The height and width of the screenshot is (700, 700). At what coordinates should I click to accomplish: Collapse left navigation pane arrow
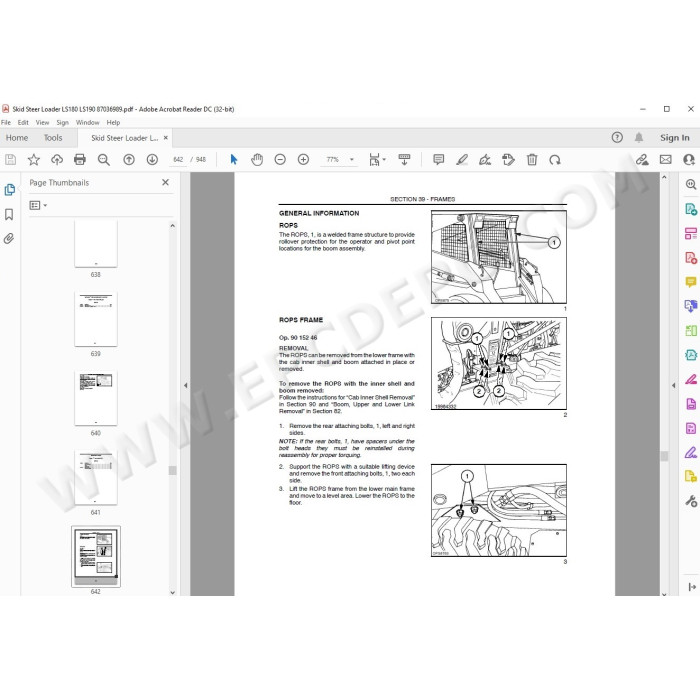click(x=185, y=385)
